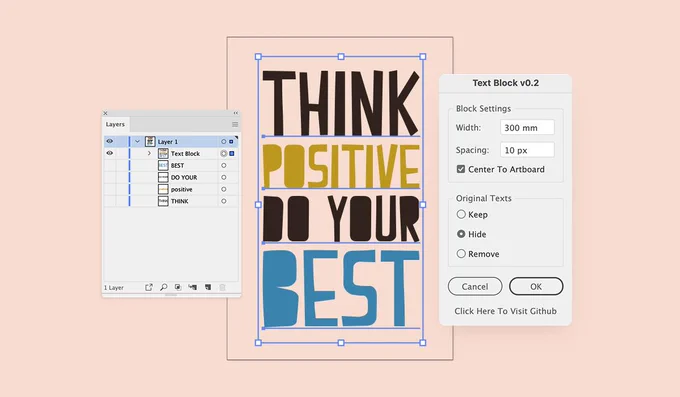Select the Hide radio button
This screenshot has height=397, width=680.
461,234
